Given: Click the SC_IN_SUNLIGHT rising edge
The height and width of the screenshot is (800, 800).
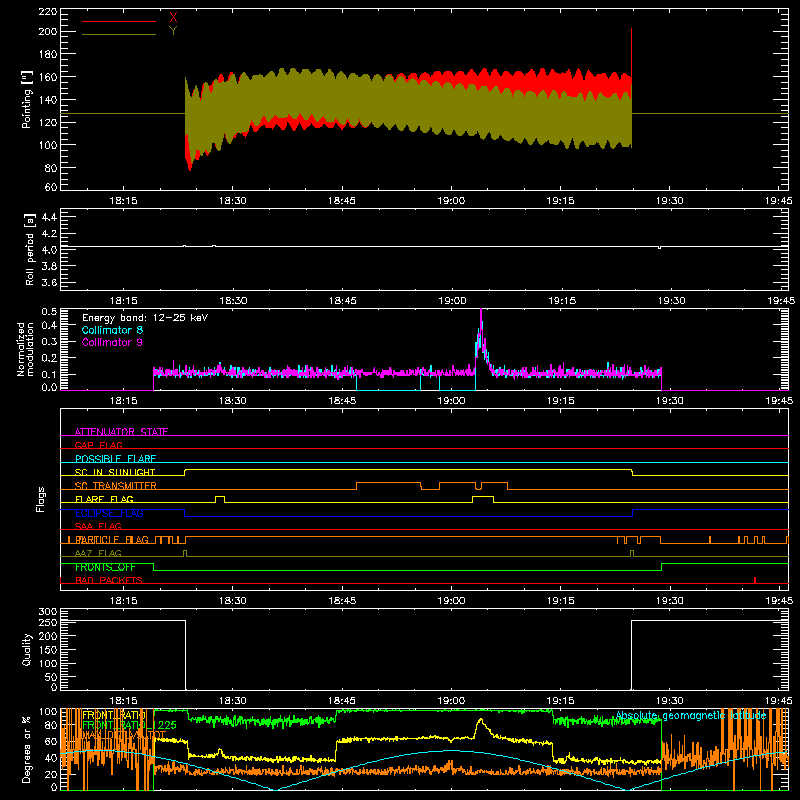Looking at the screenshot, I should [x=185, y=472].
